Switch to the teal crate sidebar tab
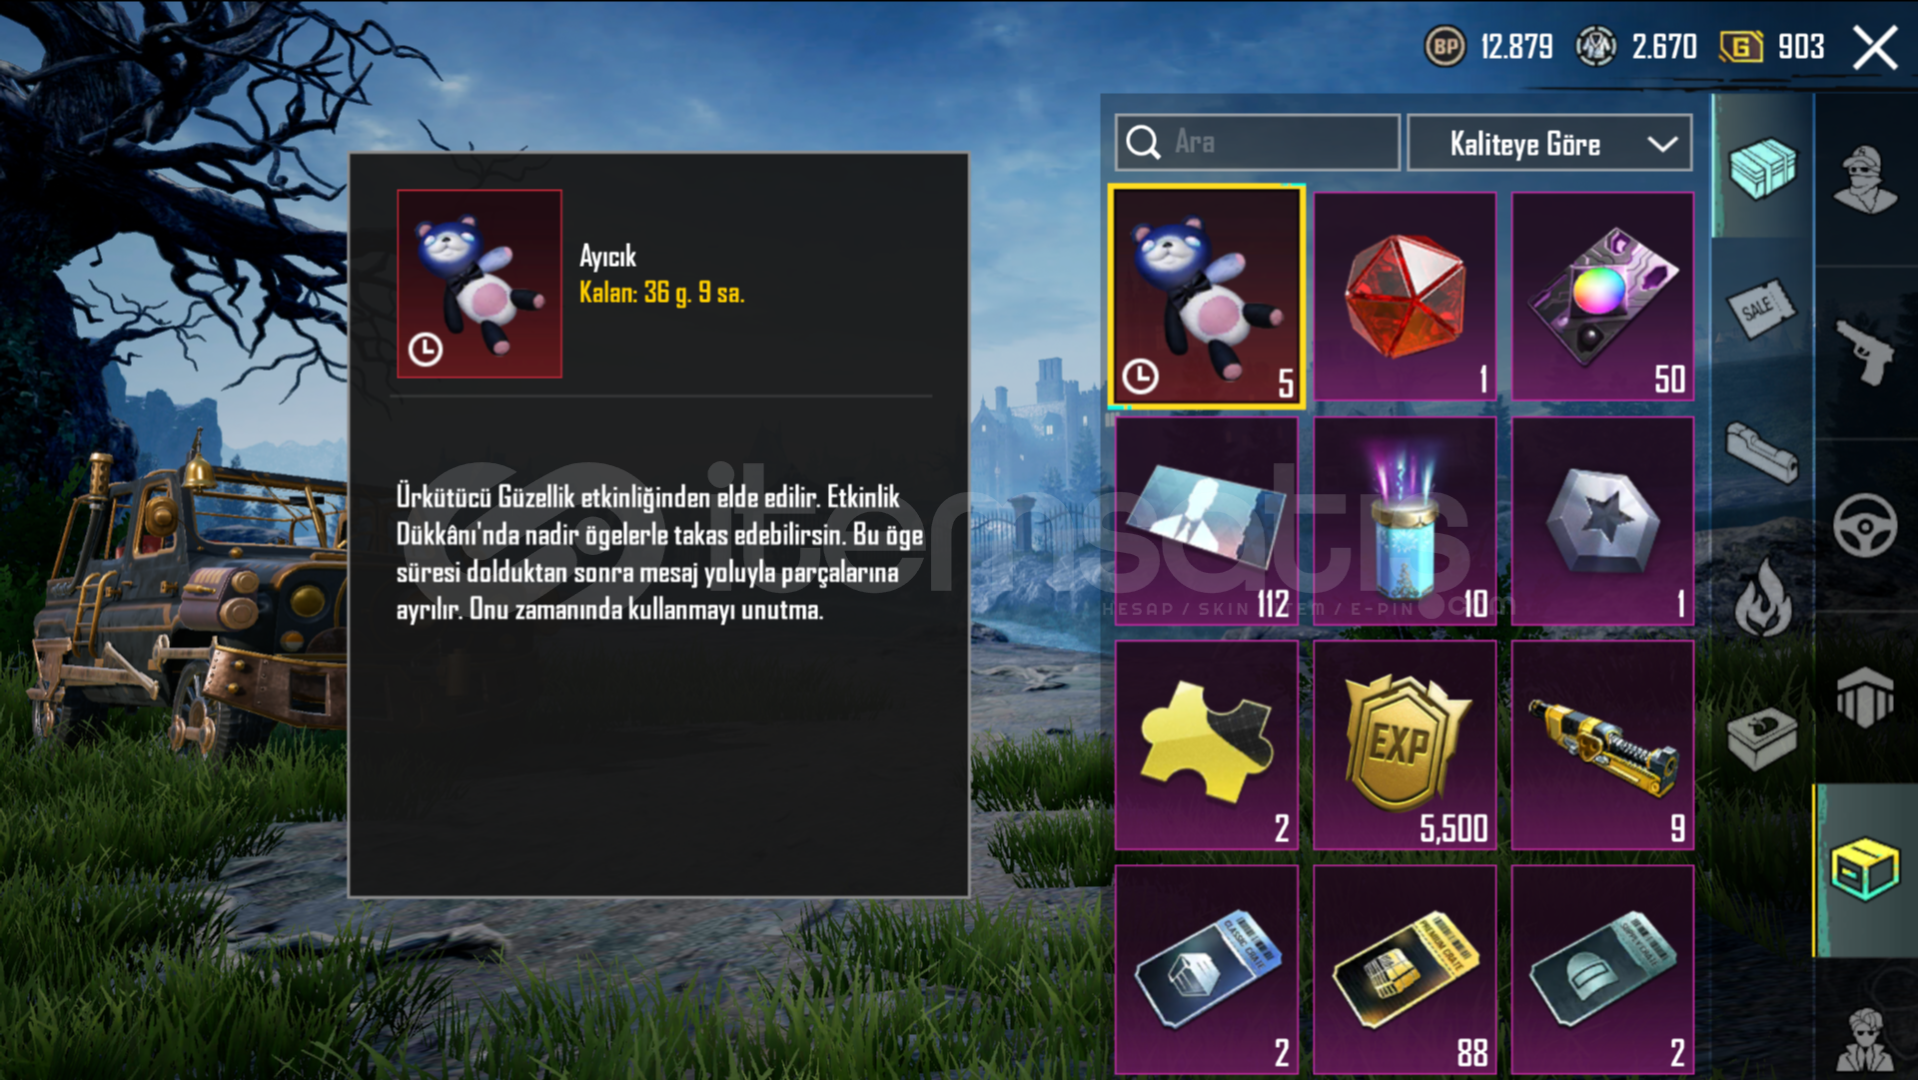The width and height of the screenshot is (1918, 1080). pos(1763,167)
